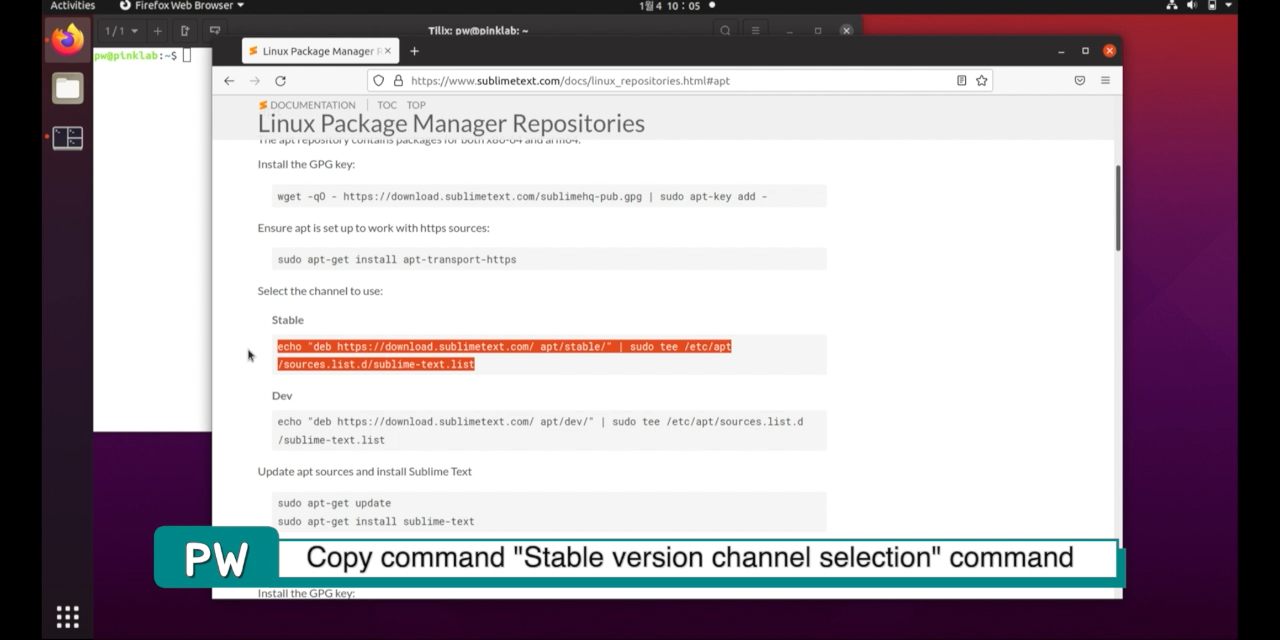
Task: Click the 'Linux Package Manager Repositories' heading
Action: tap(451, 124)
